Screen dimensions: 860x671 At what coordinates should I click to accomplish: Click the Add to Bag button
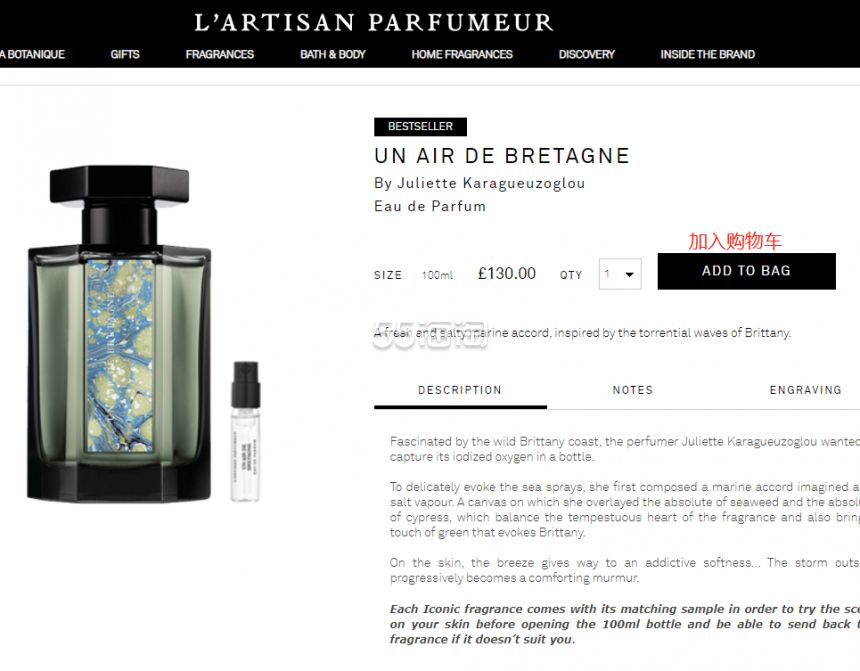tap(746, 271)
